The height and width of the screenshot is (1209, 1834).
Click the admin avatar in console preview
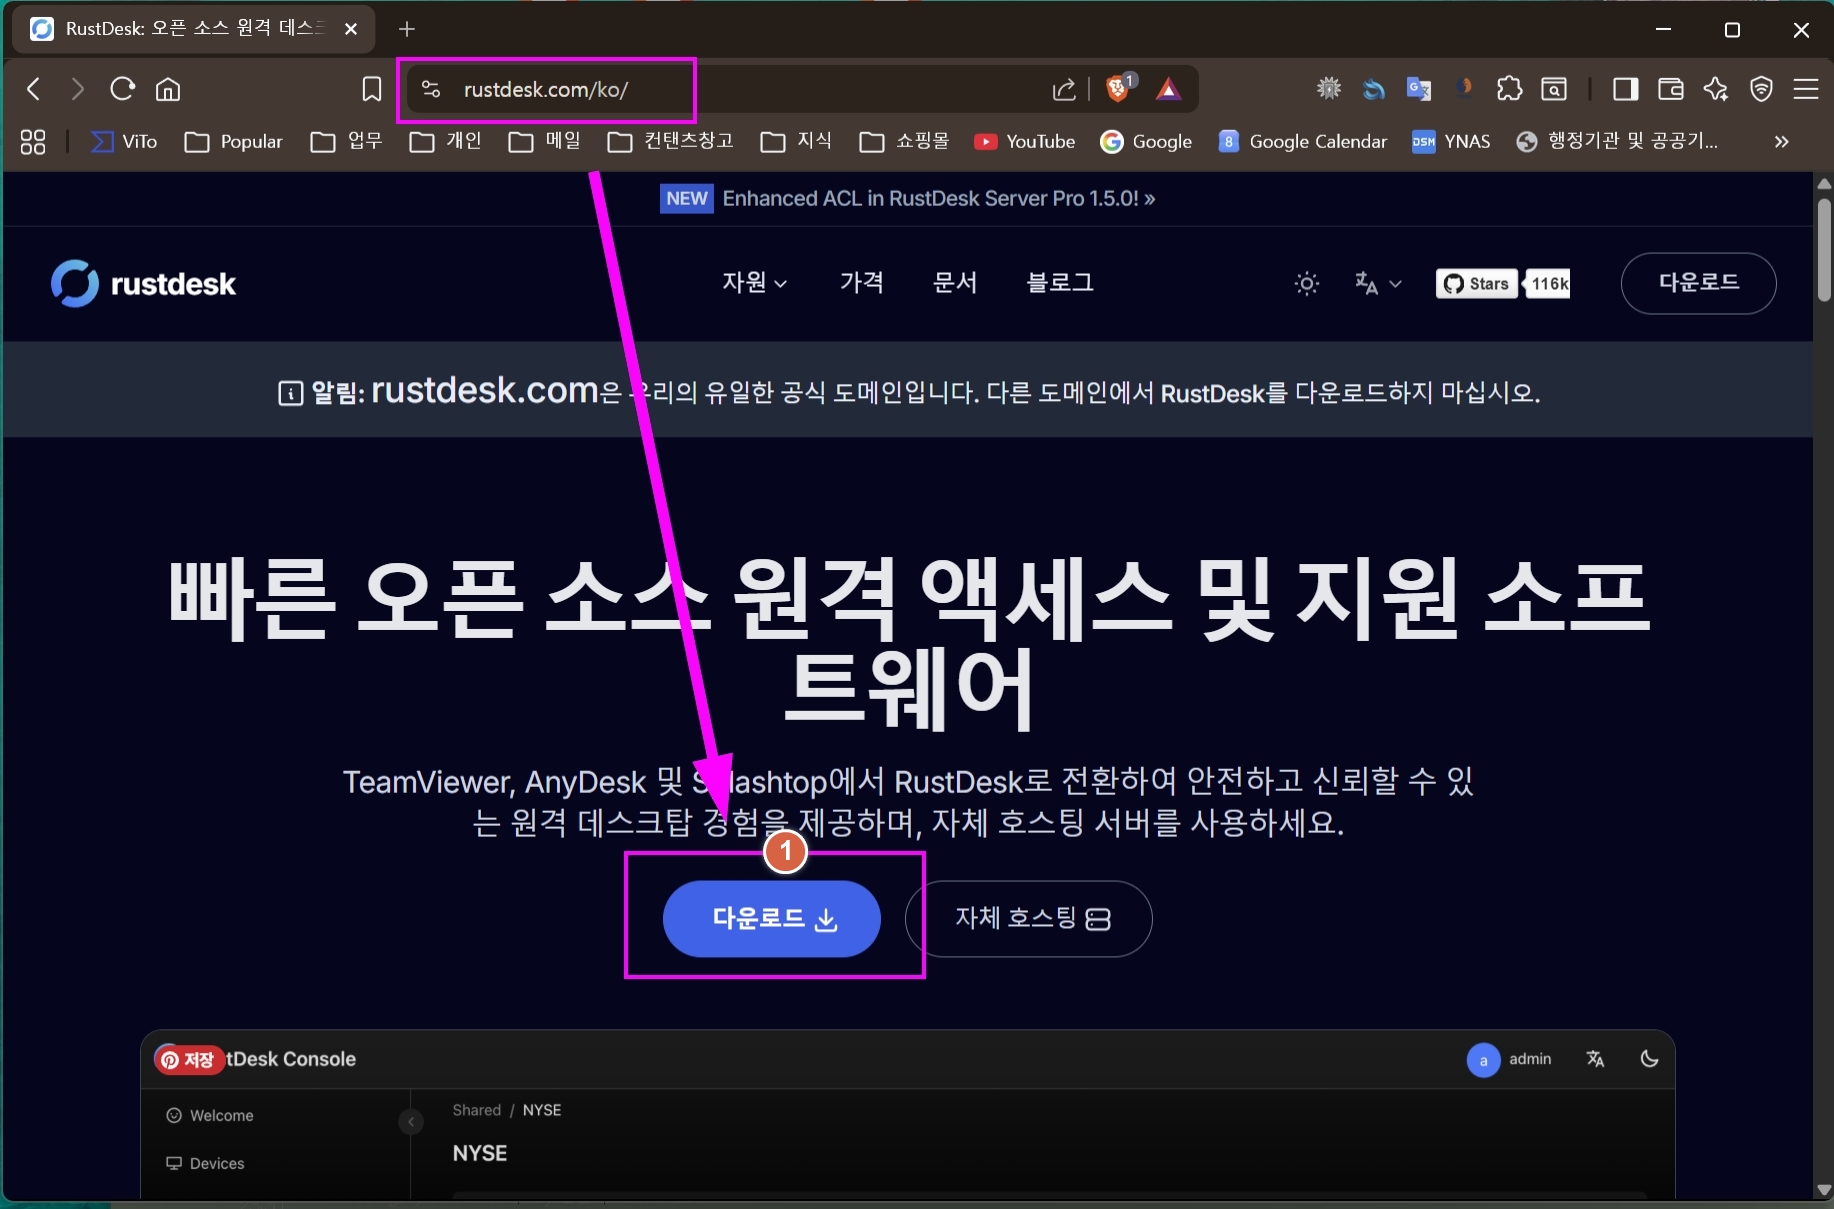pyautogui.click(x=1483, y=1060)
